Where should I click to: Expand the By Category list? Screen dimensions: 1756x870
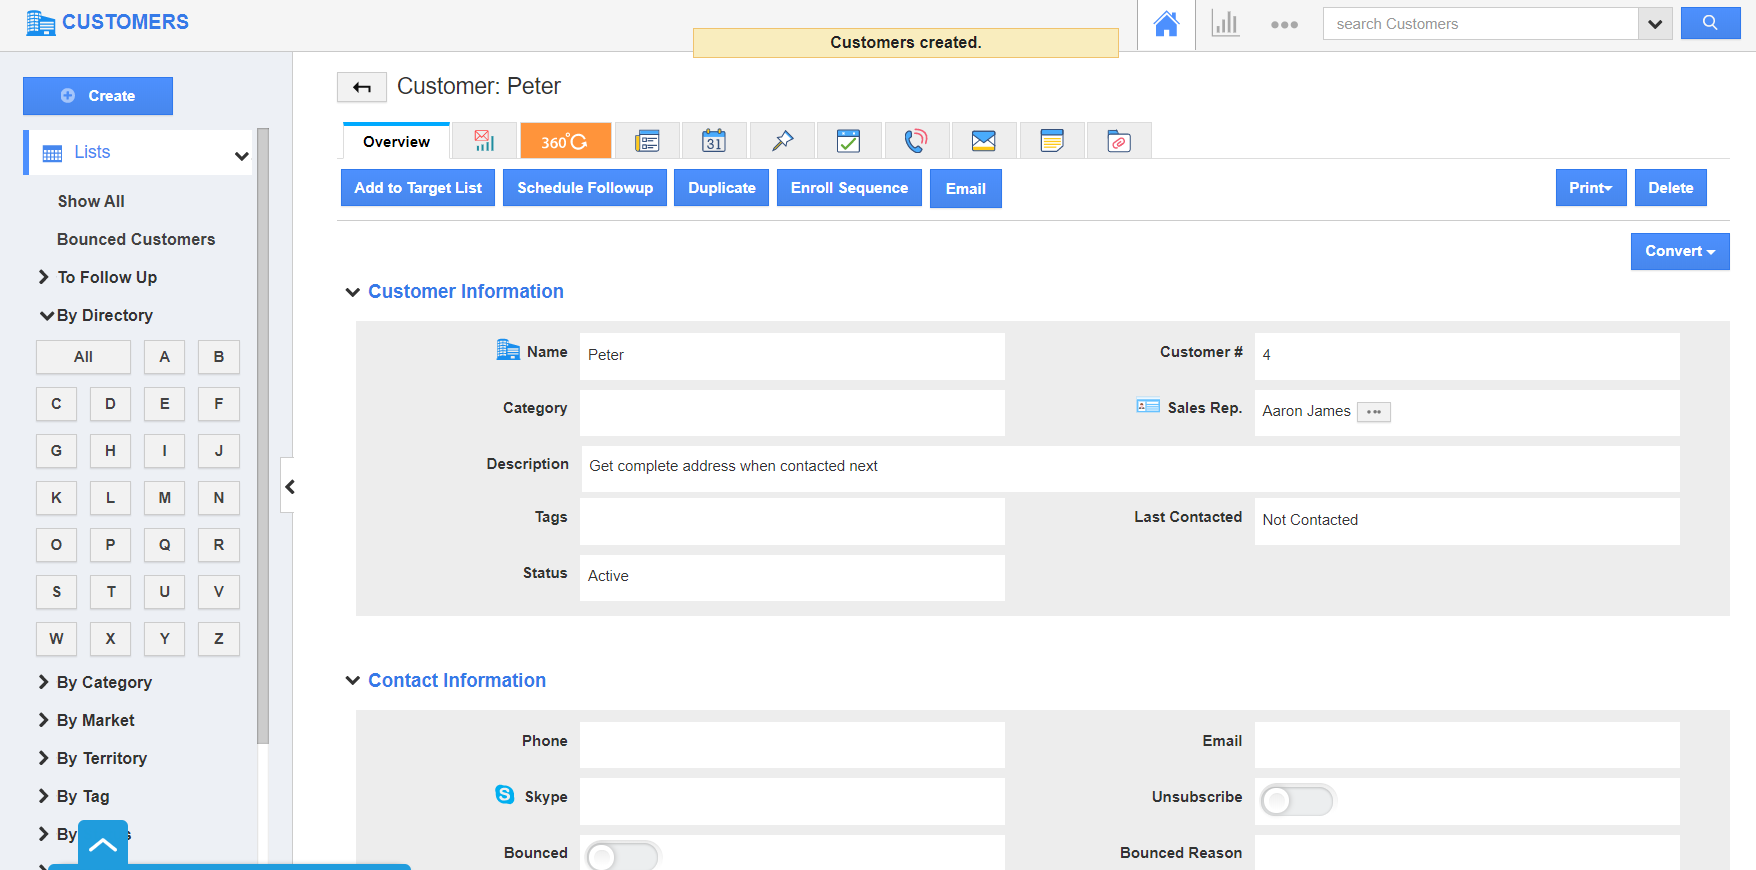(104, 682)
